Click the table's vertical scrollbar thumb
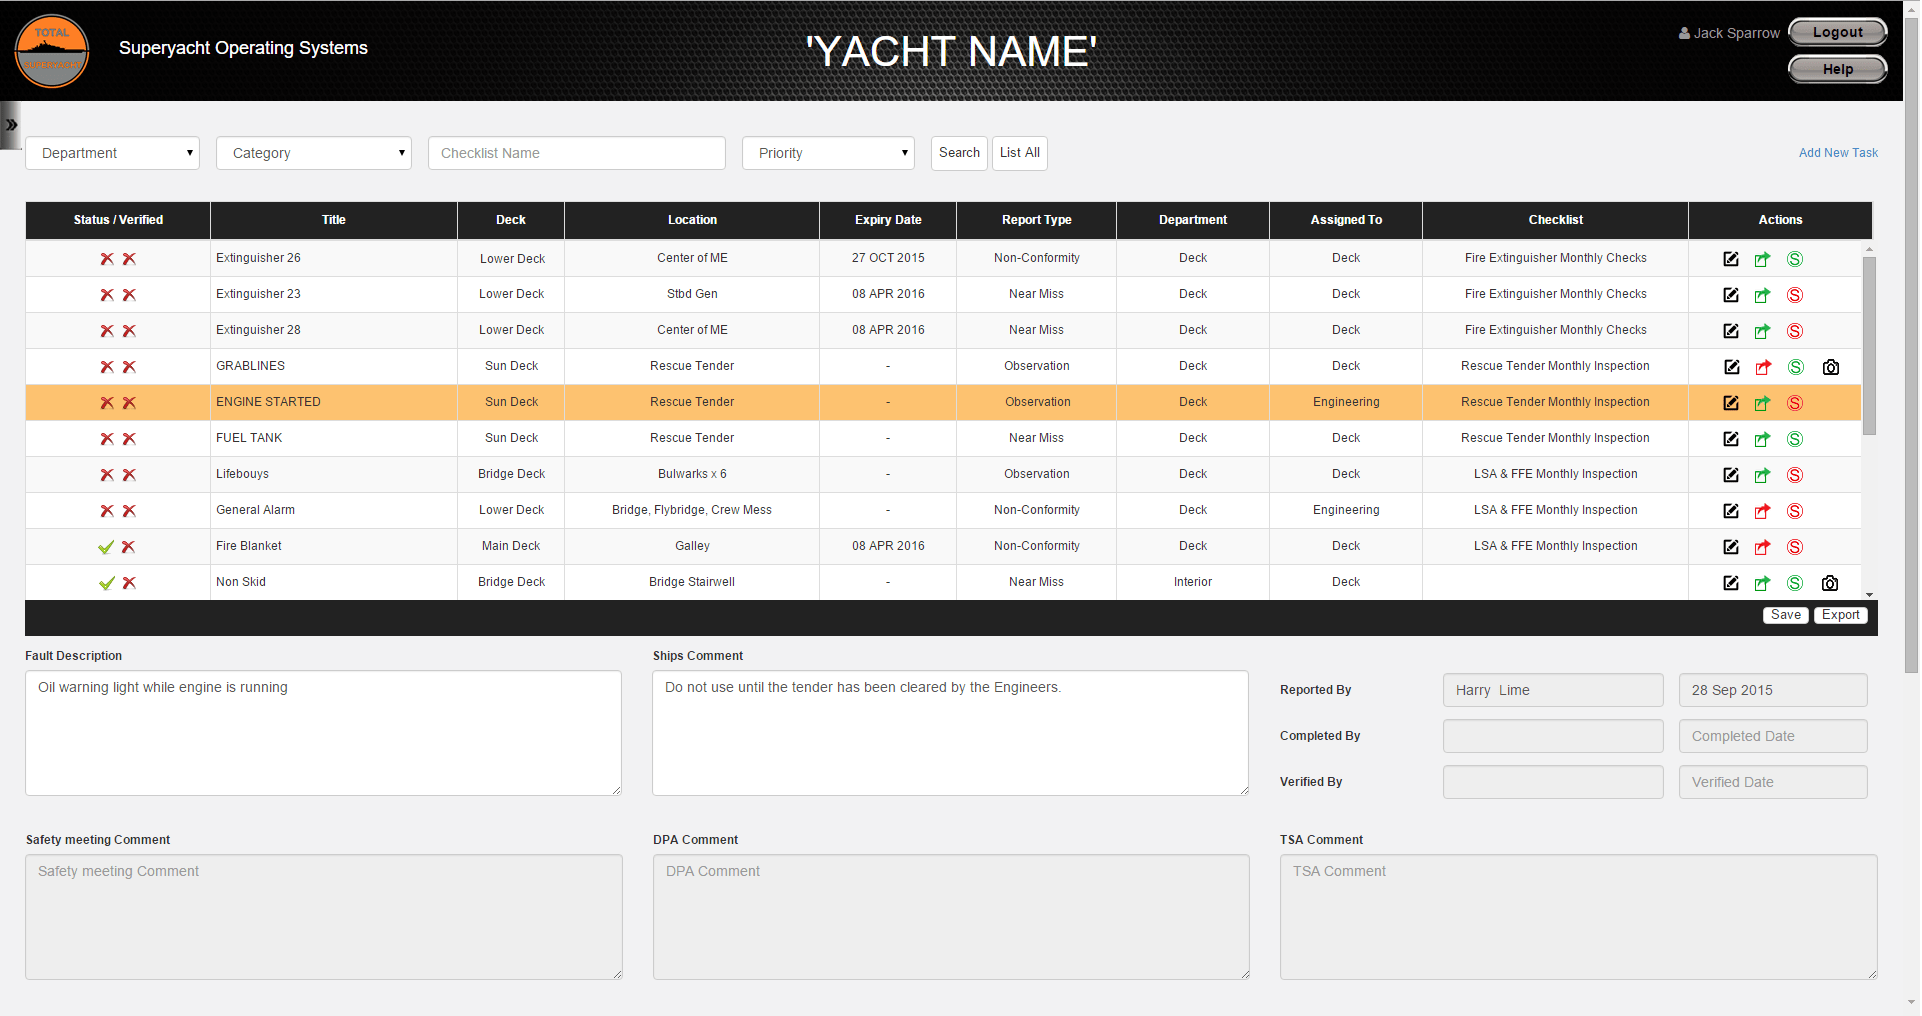This screenshot has width=1922, height=1016. (x=1869, y=345)
